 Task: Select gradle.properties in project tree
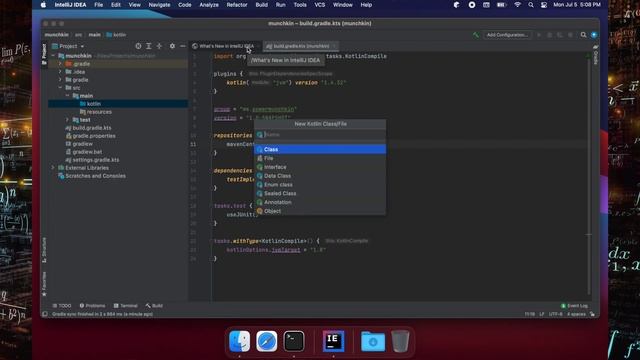(90, 136)
